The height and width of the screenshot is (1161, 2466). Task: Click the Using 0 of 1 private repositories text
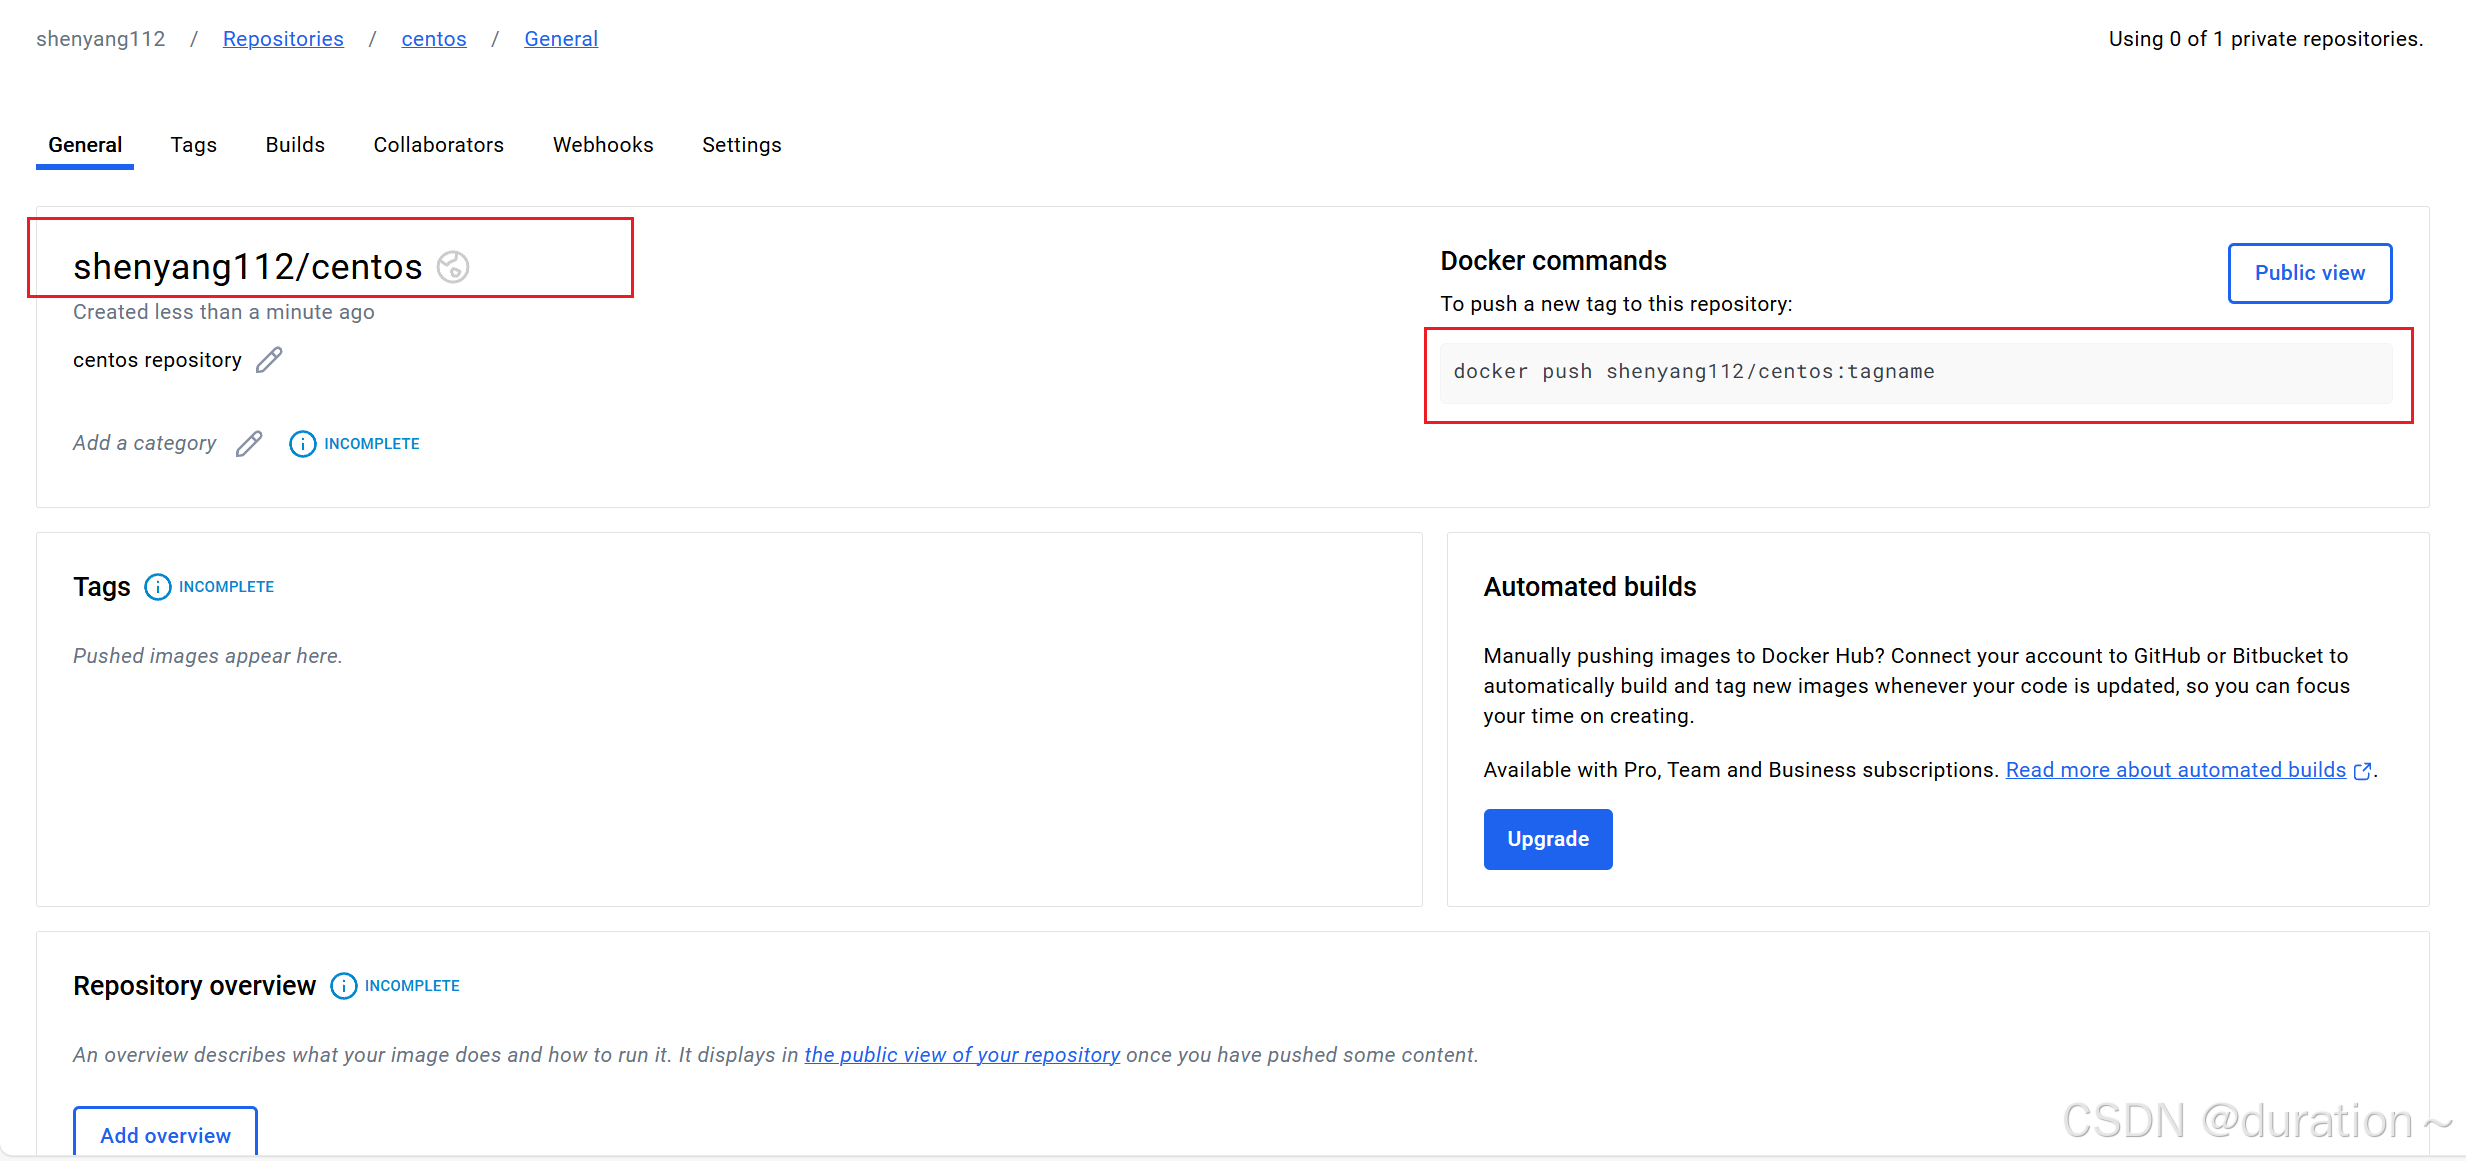point(2266,39)
